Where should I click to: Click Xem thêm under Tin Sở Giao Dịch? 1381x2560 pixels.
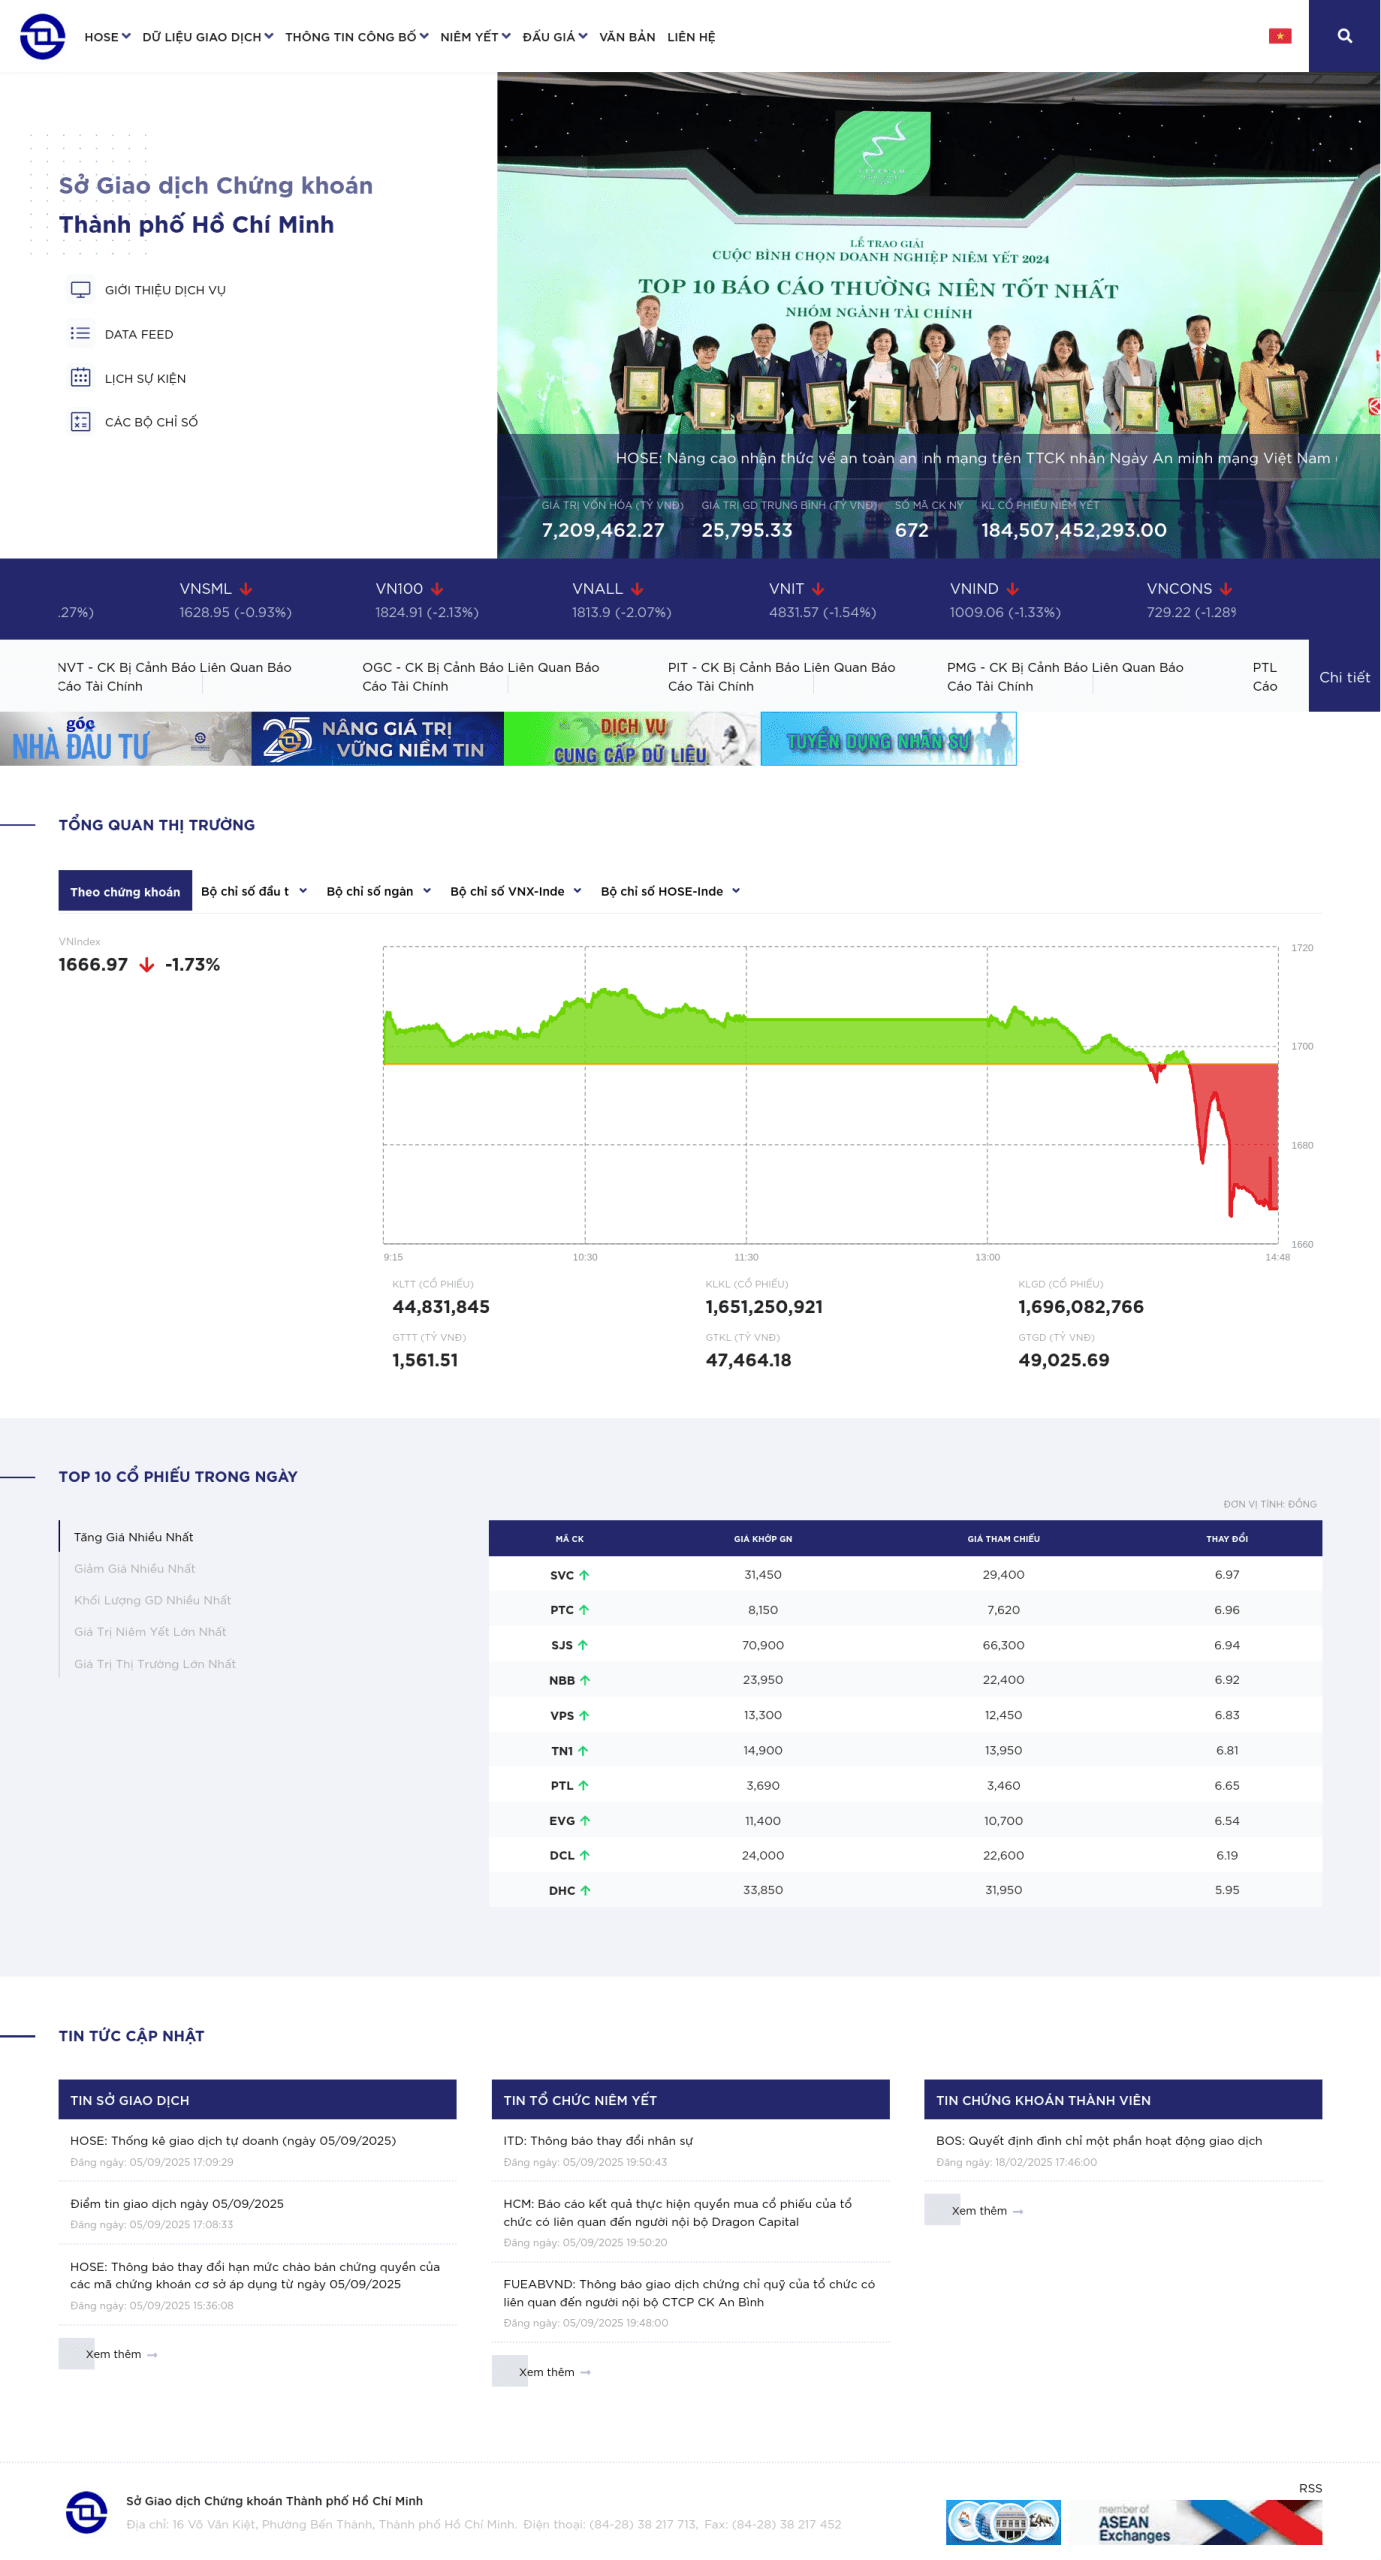114,2354
